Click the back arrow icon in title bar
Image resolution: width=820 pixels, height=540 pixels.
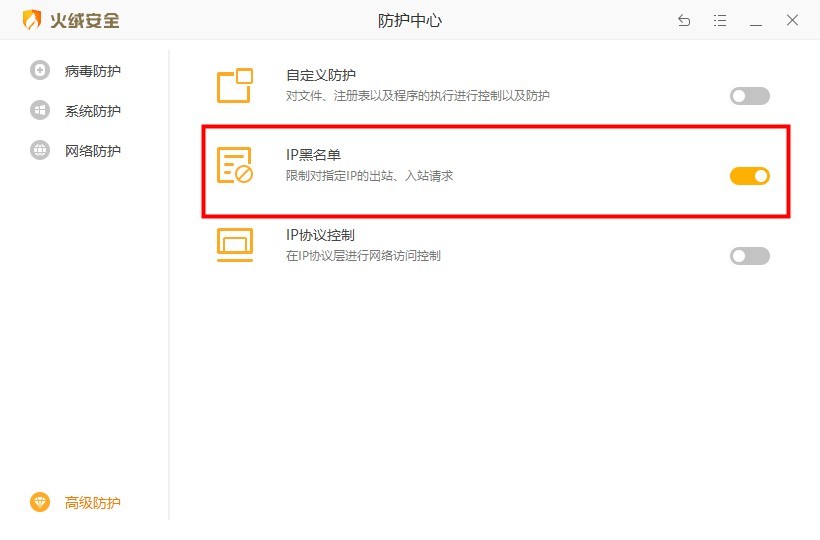pyautogui.click(x=684, y=20)
